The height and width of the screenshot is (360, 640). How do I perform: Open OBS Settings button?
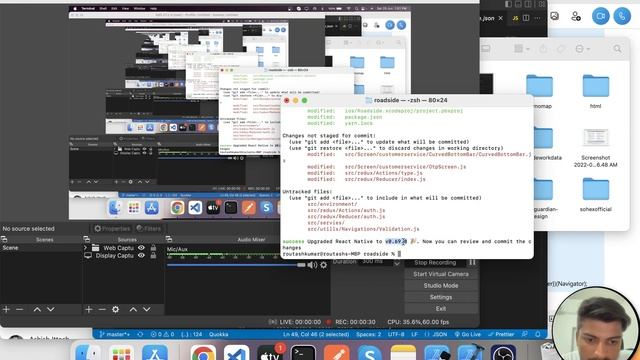(441, 297)
